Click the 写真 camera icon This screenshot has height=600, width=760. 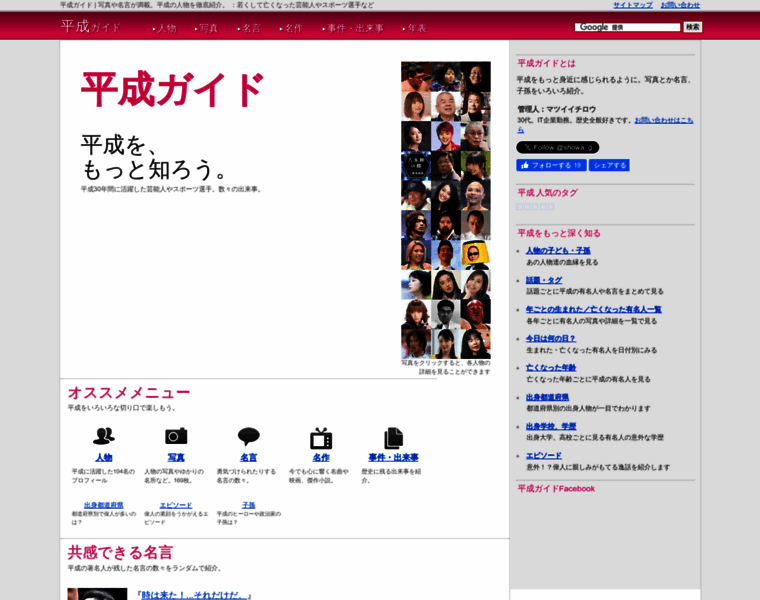tap(176, 436)
